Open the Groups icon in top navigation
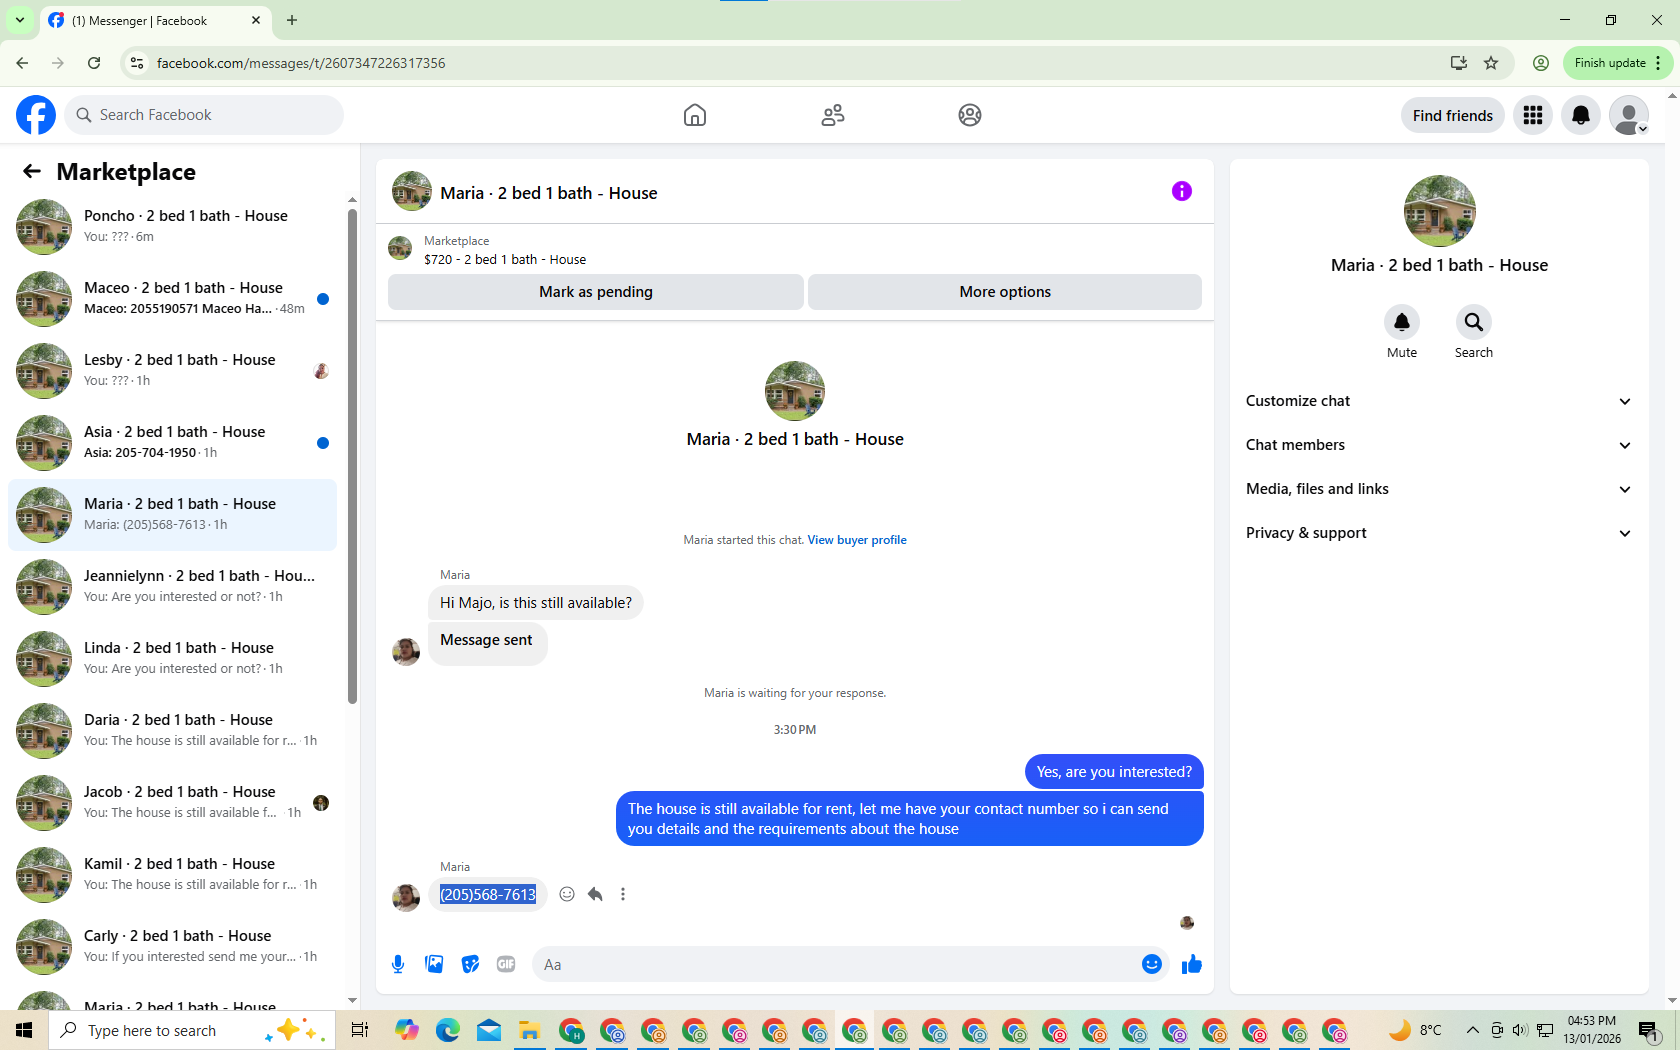Image resolution: width=1680 pixels, height=1050 pixels. 970,115
